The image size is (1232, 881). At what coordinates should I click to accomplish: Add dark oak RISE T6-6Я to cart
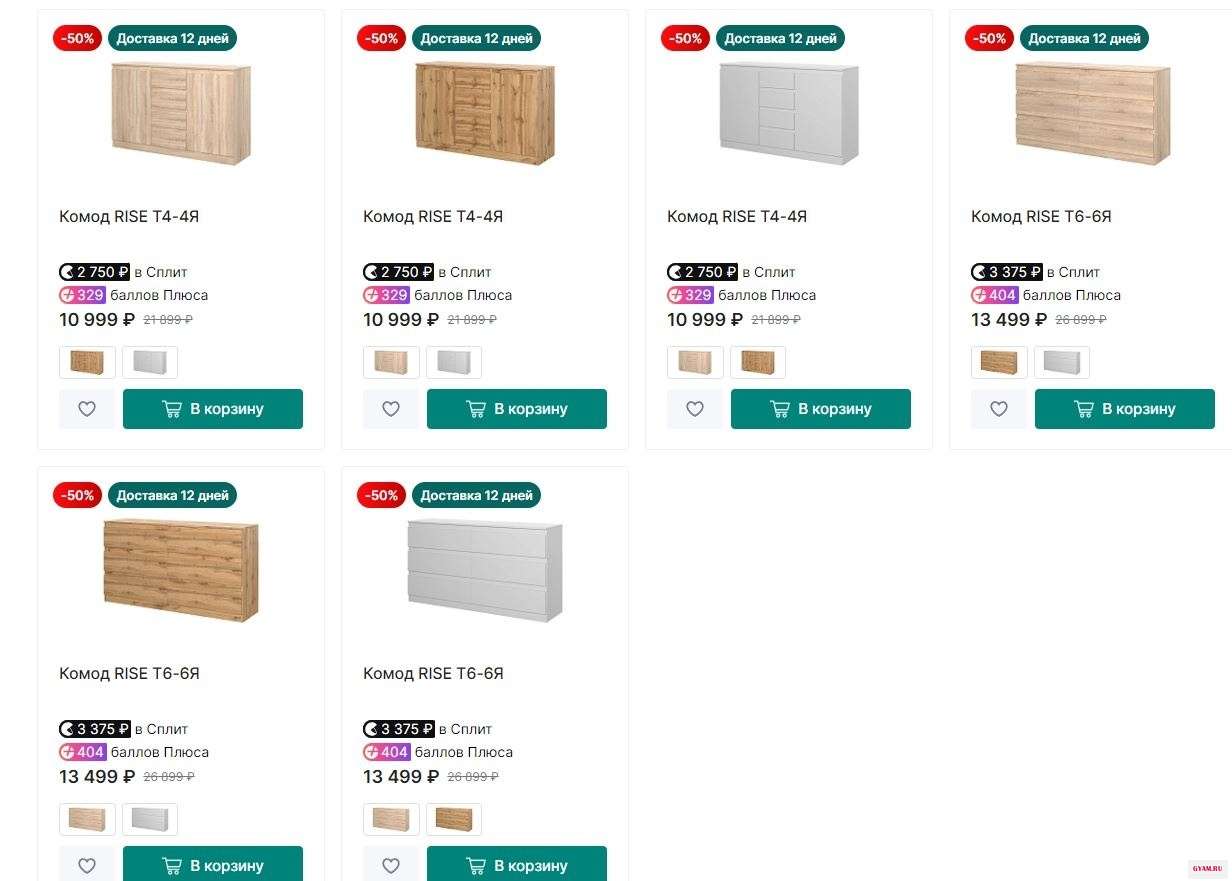tap(213, 865)
